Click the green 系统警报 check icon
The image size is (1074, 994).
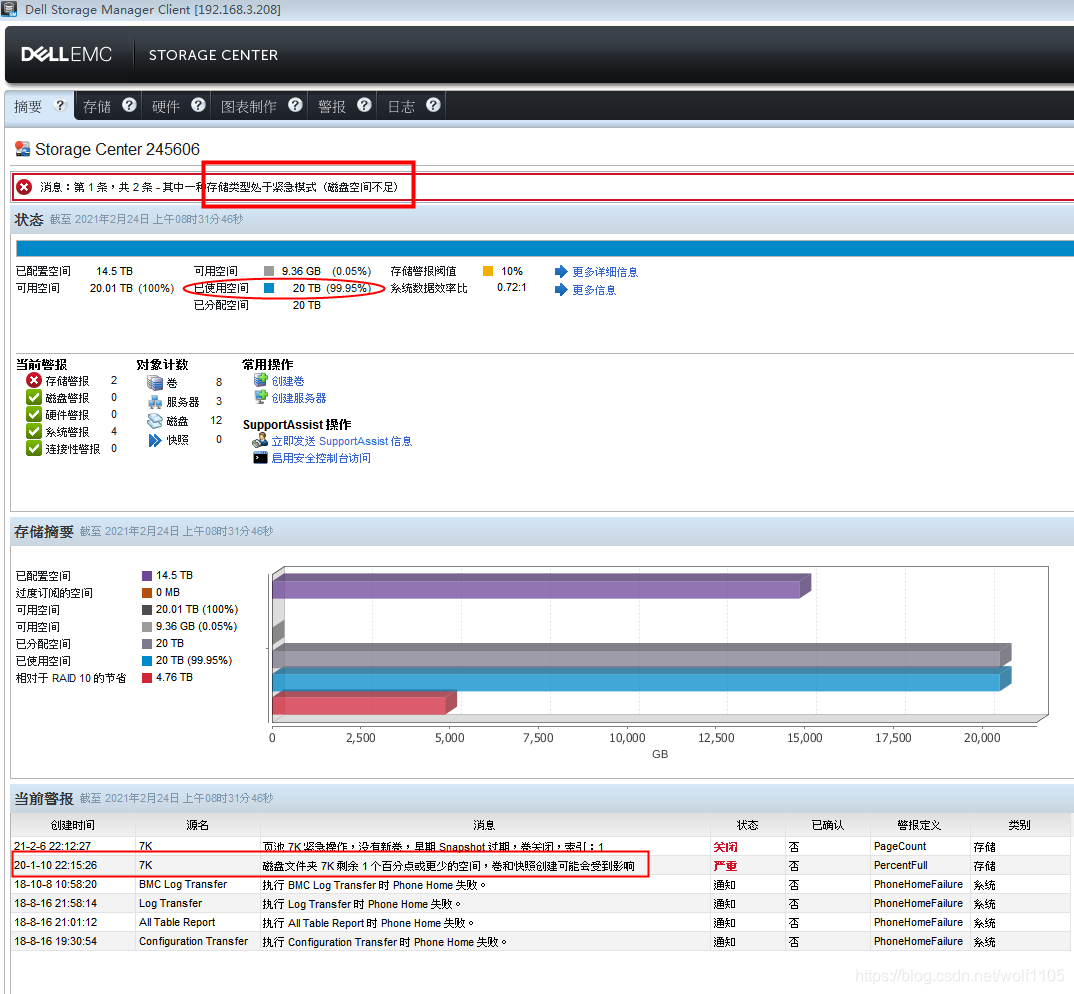click(34, 432)
